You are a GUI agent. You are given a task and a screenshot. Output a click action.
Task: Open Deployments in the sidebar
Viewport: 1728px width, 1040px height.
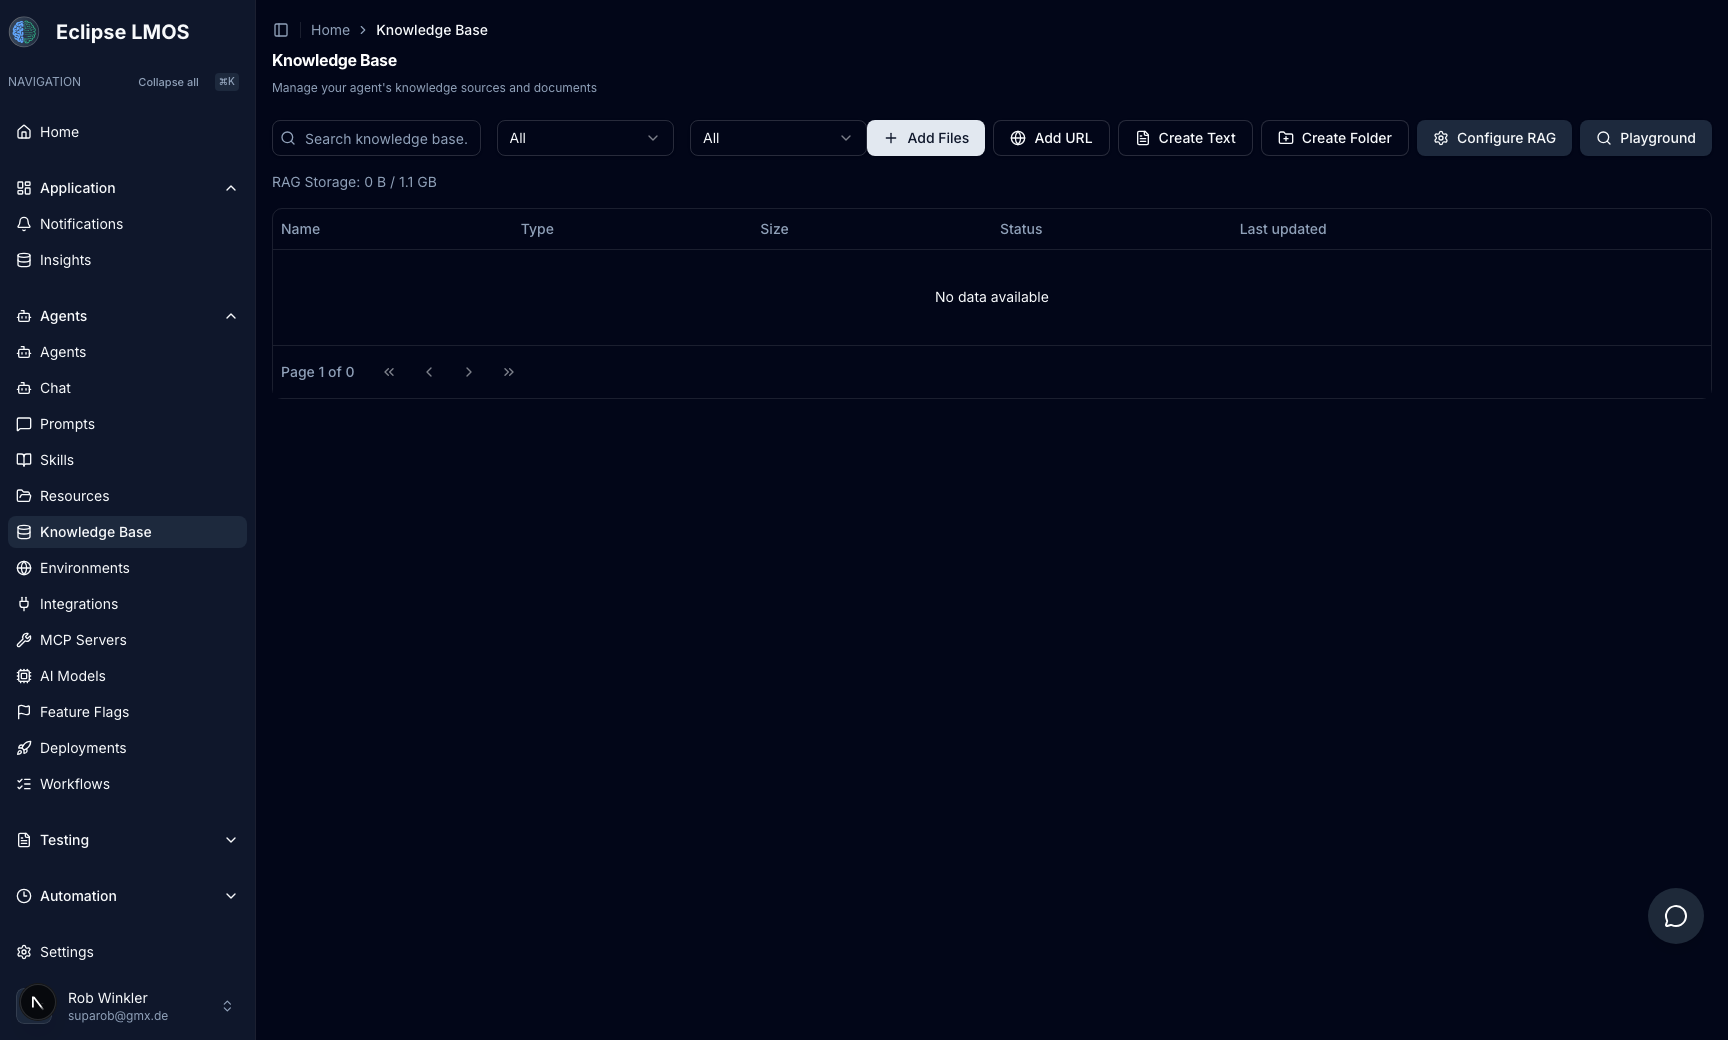[x=127, y=748]
